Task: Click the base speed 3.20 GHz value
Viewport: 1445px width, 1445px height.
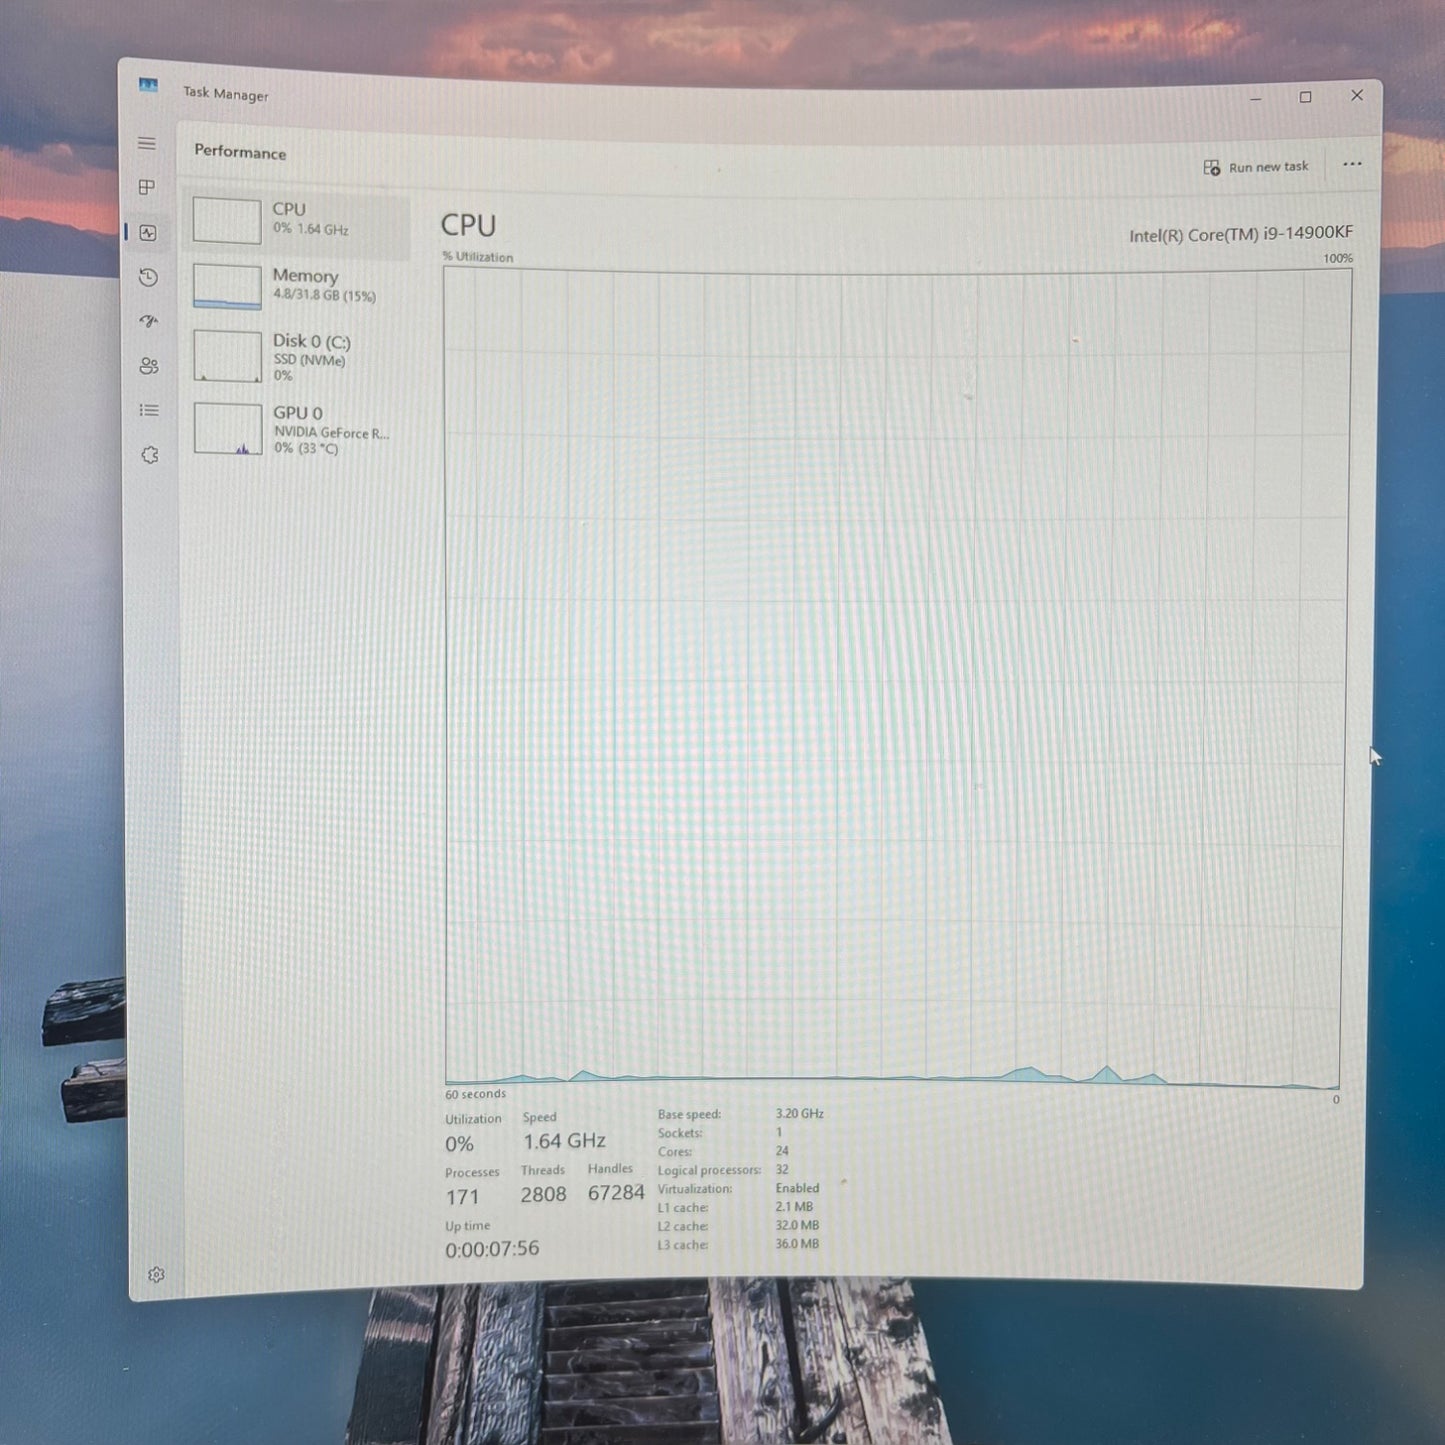Action: tap(799, 1113)
